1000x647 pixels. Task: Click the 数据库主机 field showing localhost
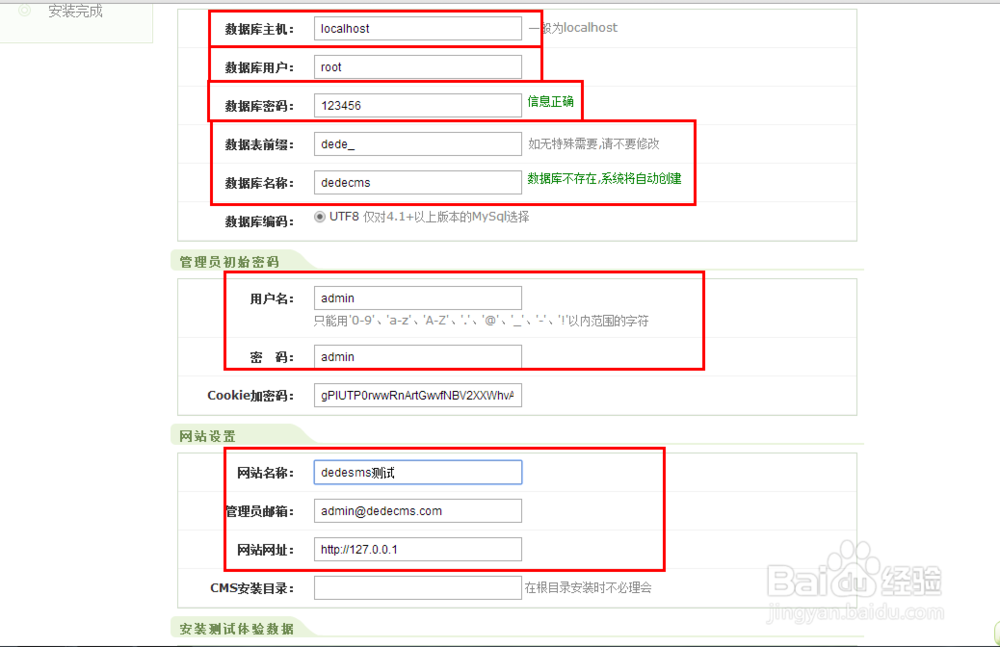point(417,28)
